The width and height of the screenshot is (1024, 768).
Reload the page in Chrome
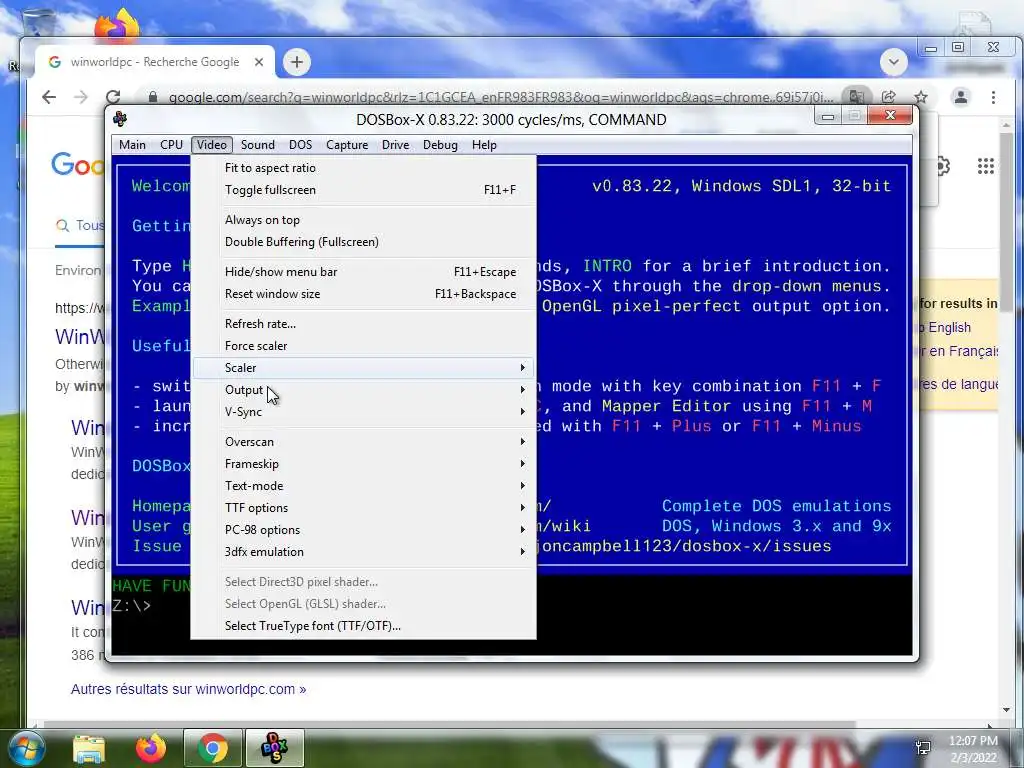[113, 97]
